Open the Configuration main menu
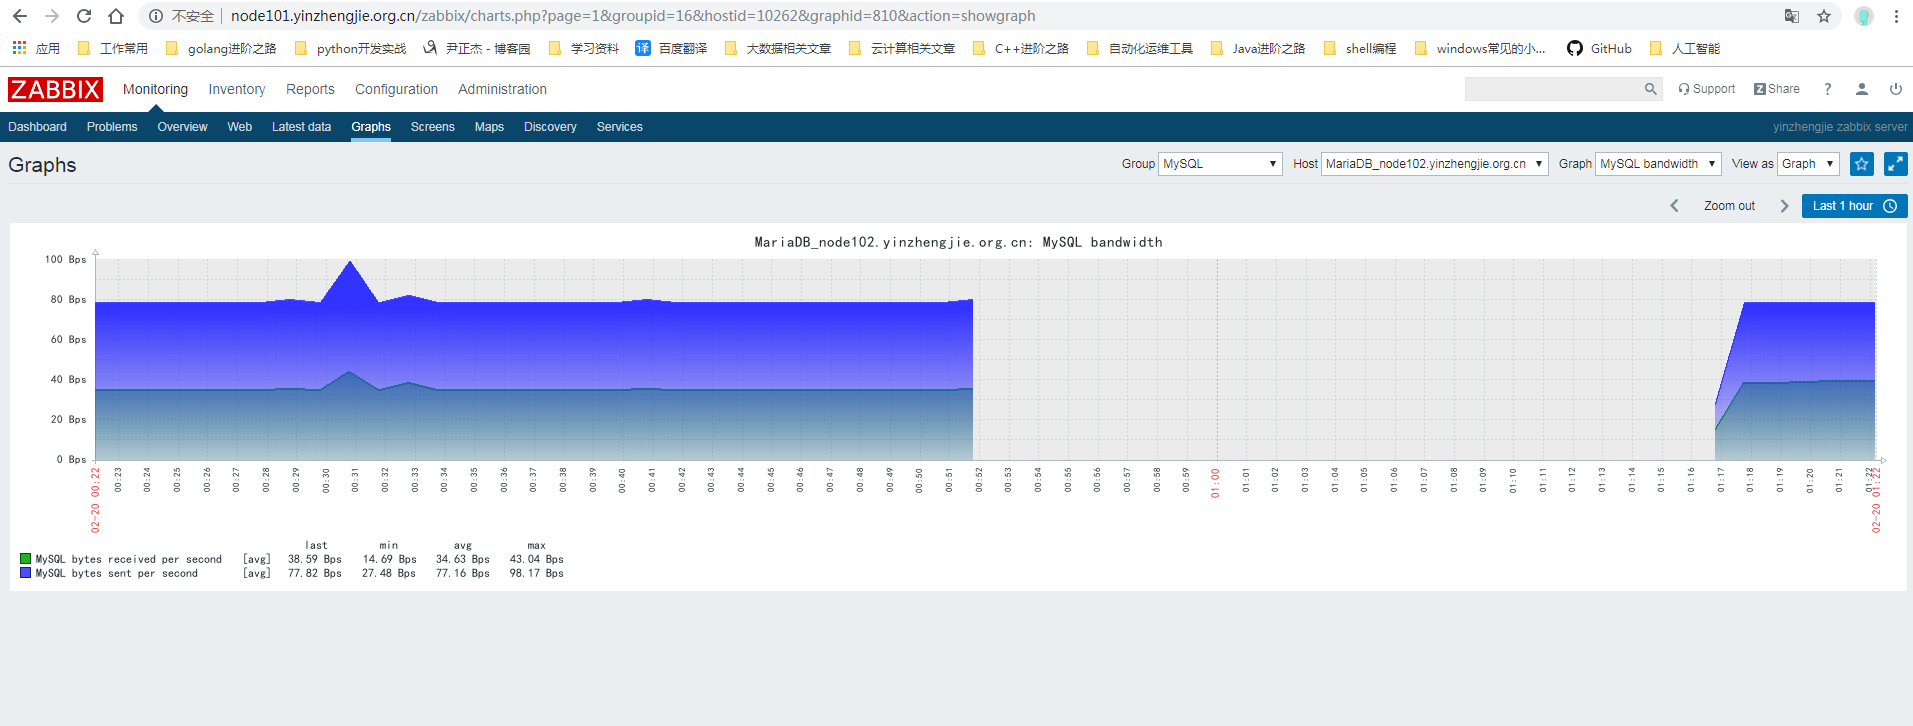Image resolution: width=1913 pixels, height=726 pixels. (x=396, y=89)
